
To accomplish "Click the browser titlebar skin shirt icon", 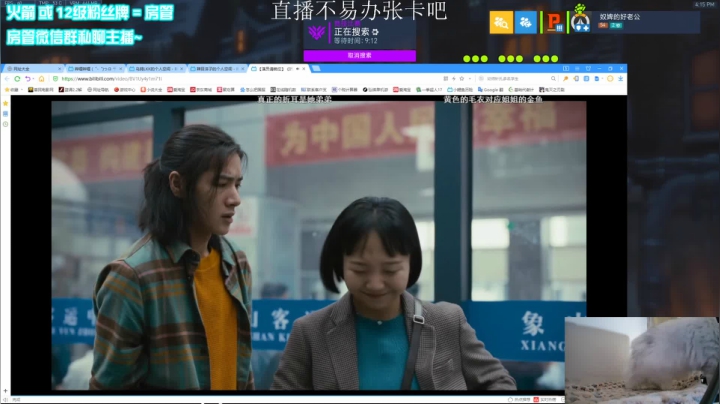I will [588, 69].
